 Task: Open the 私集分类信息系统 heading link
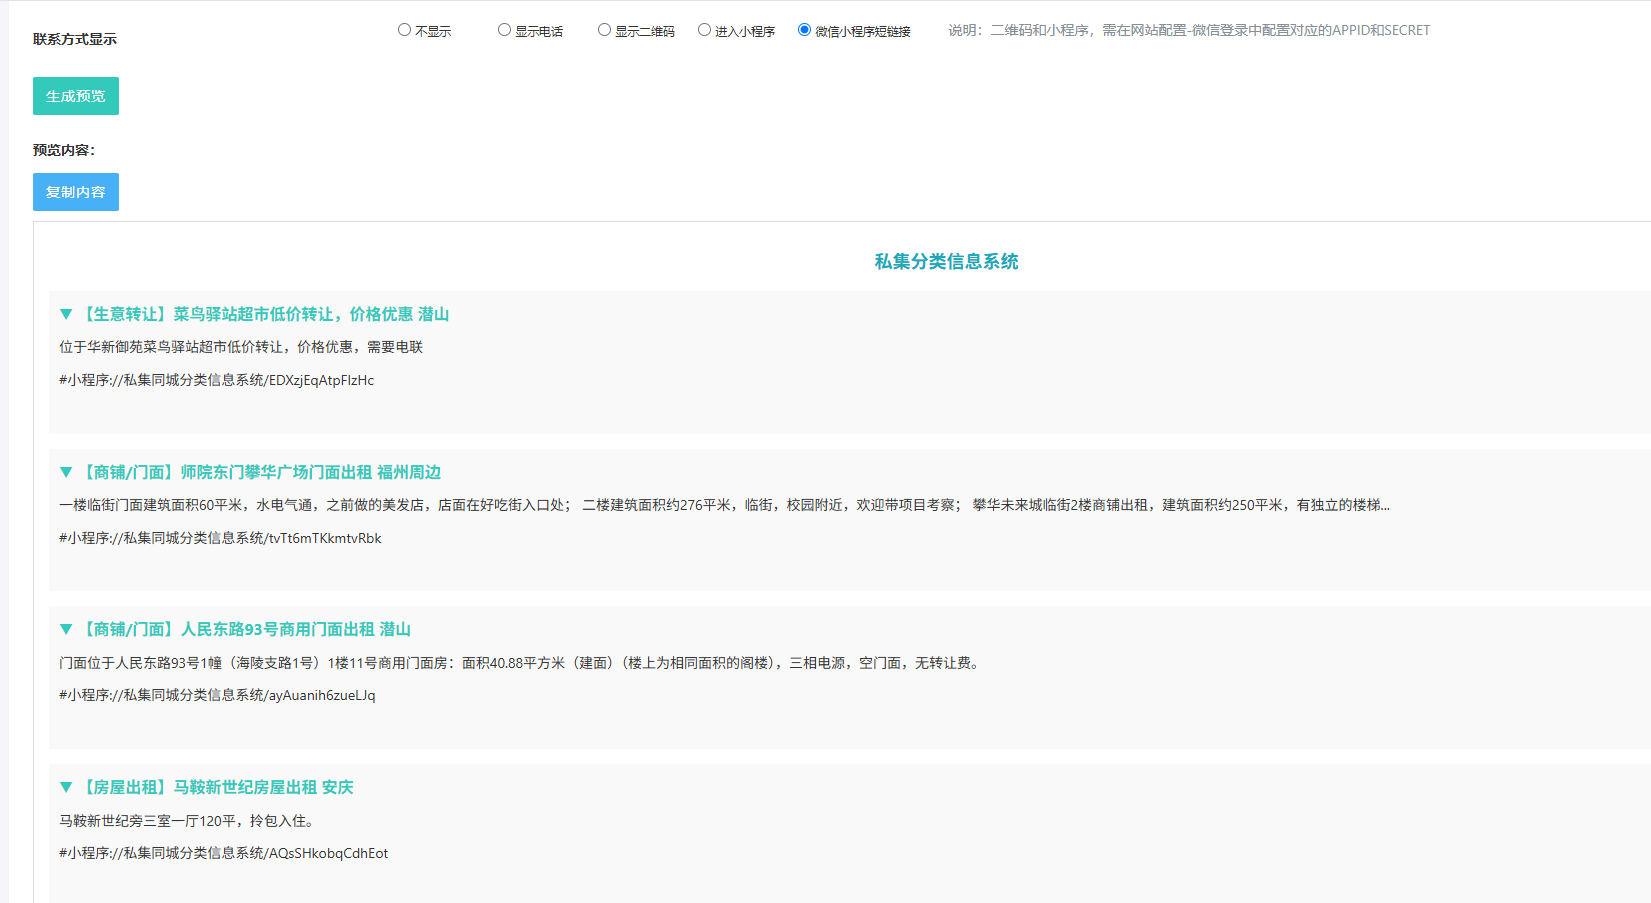click(946, 261)
